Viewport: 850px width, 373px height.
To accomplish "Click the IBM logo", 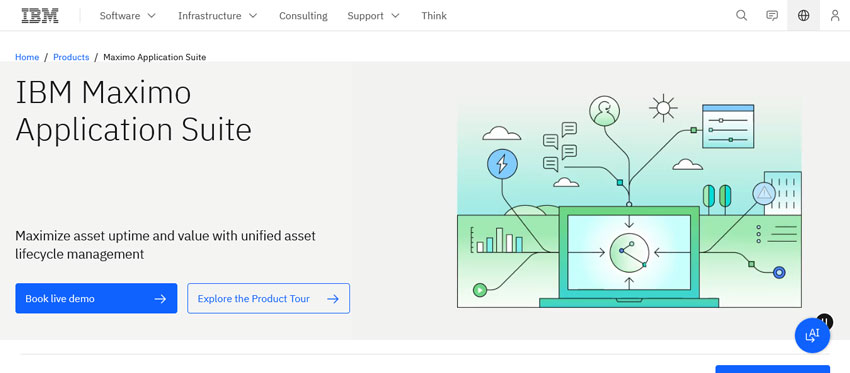I will tap(40, 16).
